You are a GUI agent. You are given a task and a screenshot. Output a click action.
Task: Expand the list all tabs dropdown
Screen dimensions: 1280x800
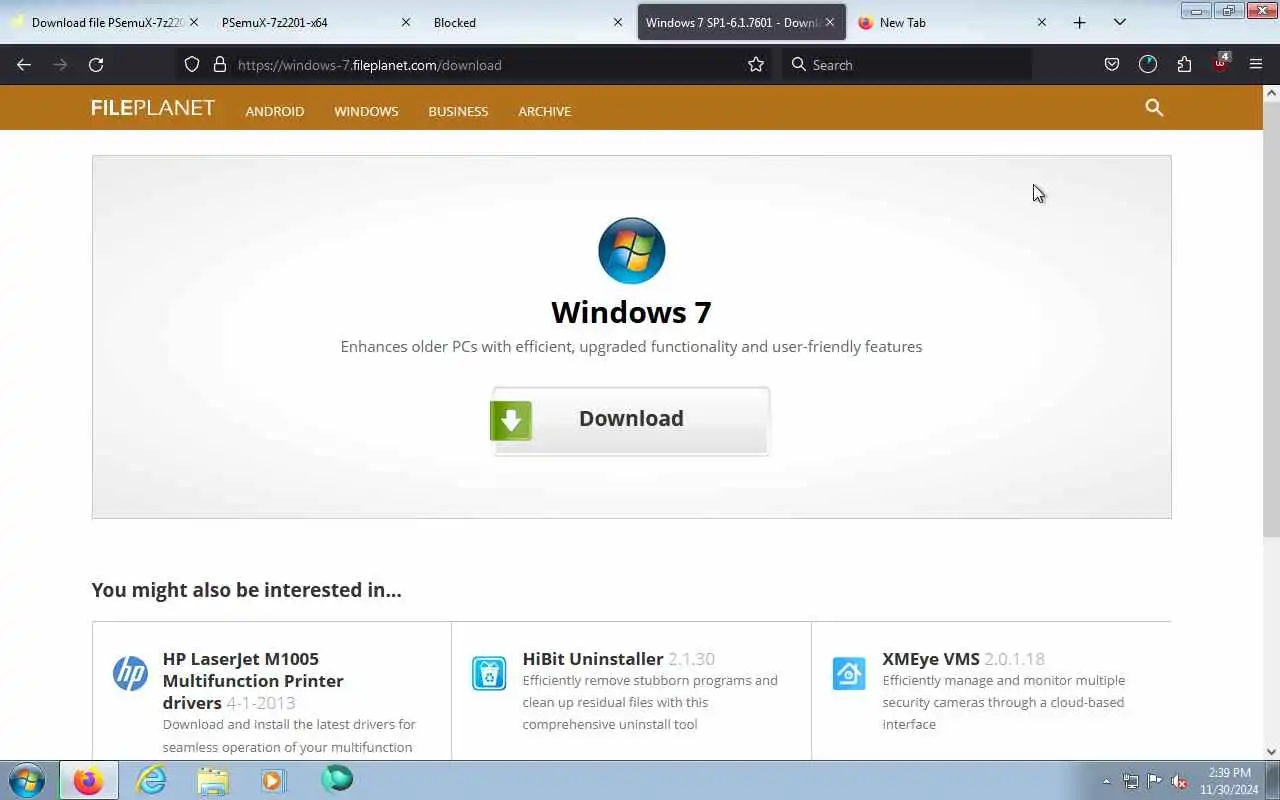tap(1120, 22)
